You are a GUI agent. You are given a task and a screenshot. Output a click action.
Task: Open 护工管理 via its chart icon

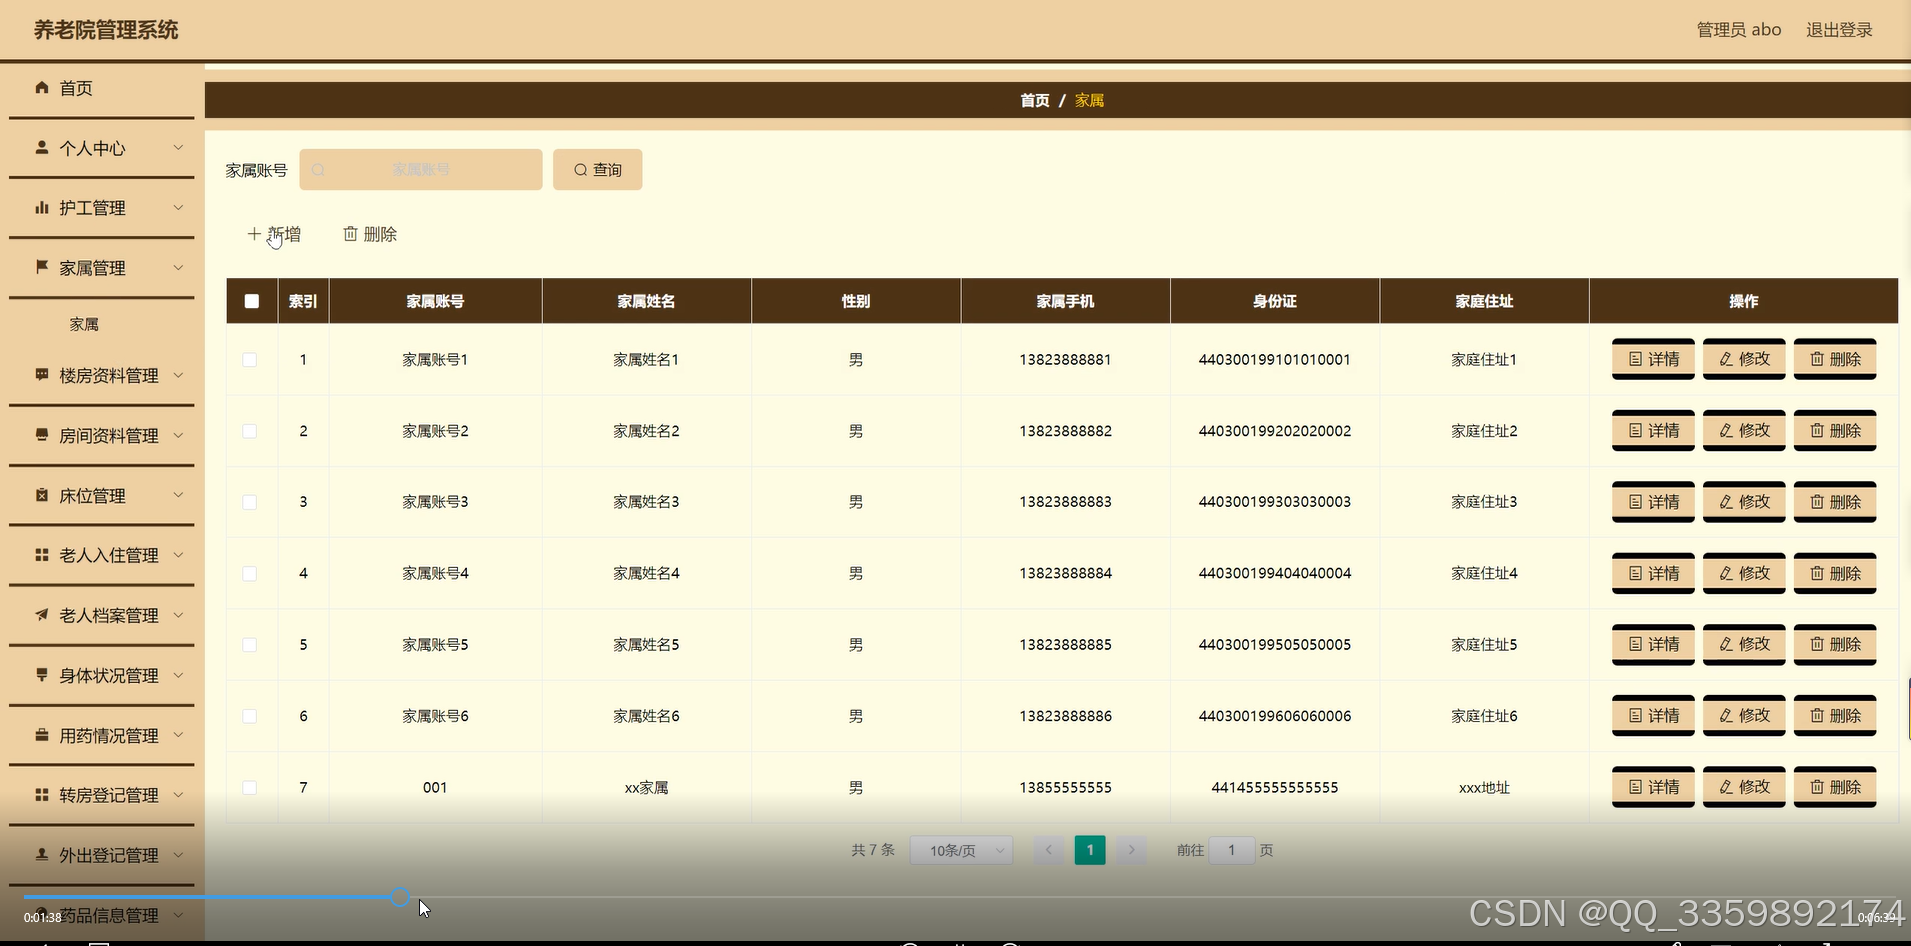41,208
